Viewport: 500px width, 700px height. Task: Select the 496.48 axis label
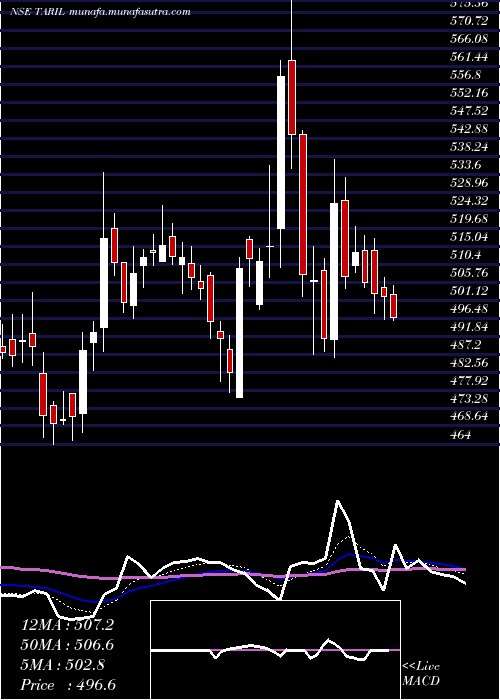[468, 309]
